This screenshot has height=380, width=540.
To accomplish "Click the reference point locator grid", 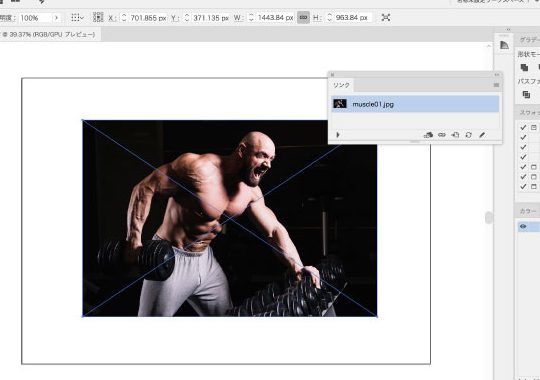I will [98, 17].
